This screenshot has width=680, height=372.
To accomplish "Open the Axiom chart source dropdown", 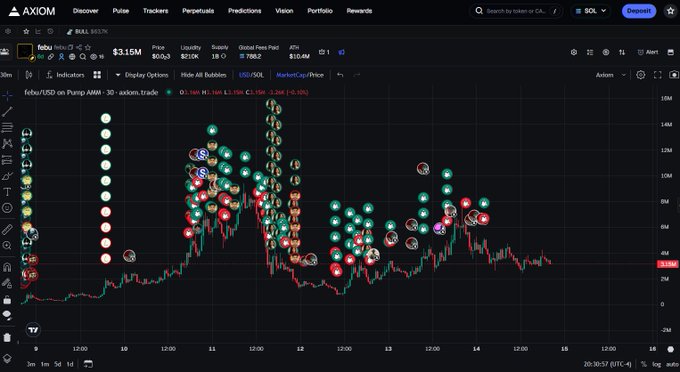I will [x=611, y=75].
